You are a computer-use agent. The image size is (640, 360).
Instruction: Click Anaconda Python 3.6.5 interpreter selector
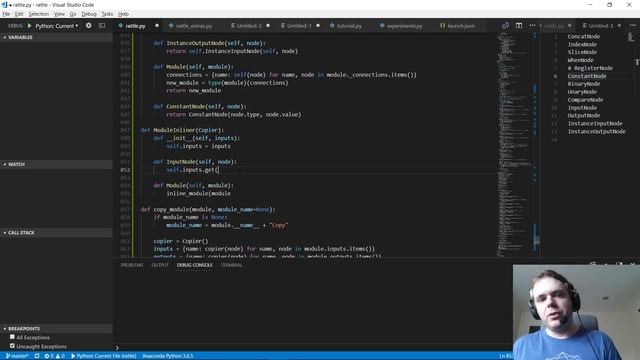[x=168, y=356]
